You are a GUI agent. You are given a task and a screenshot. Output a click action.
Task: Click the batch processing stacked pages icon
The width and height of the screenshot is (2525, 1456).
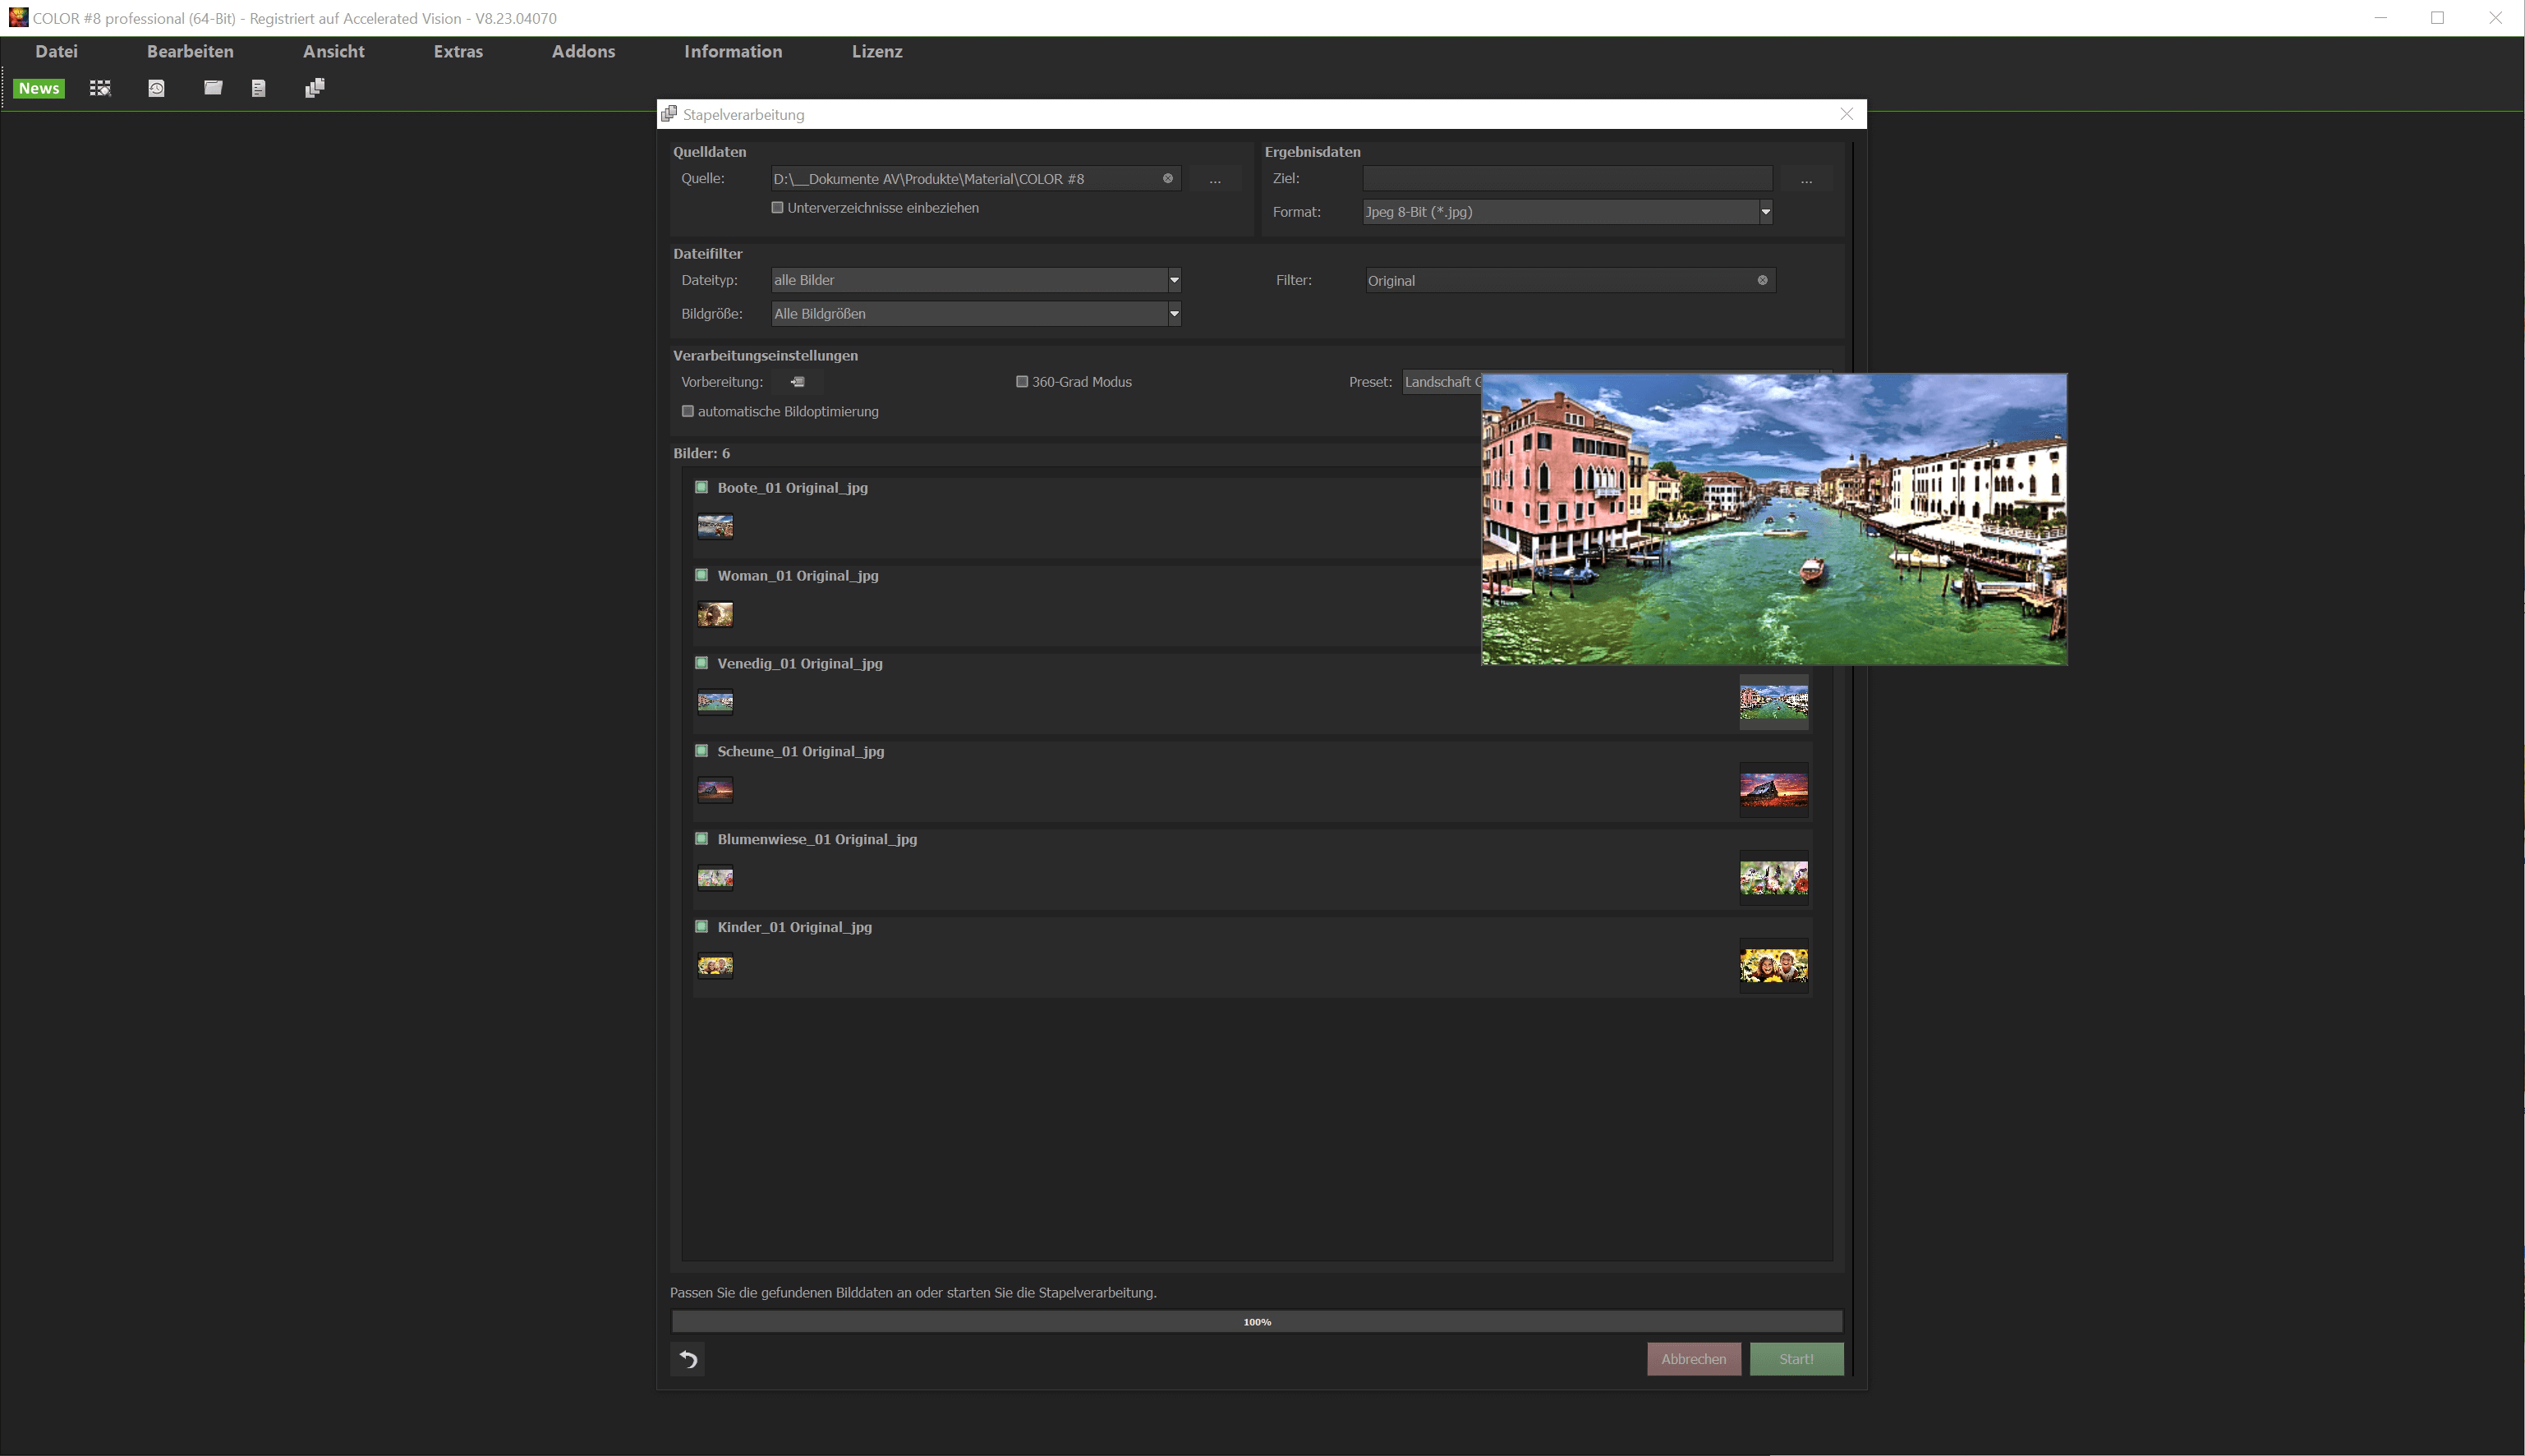click(314, 88)
